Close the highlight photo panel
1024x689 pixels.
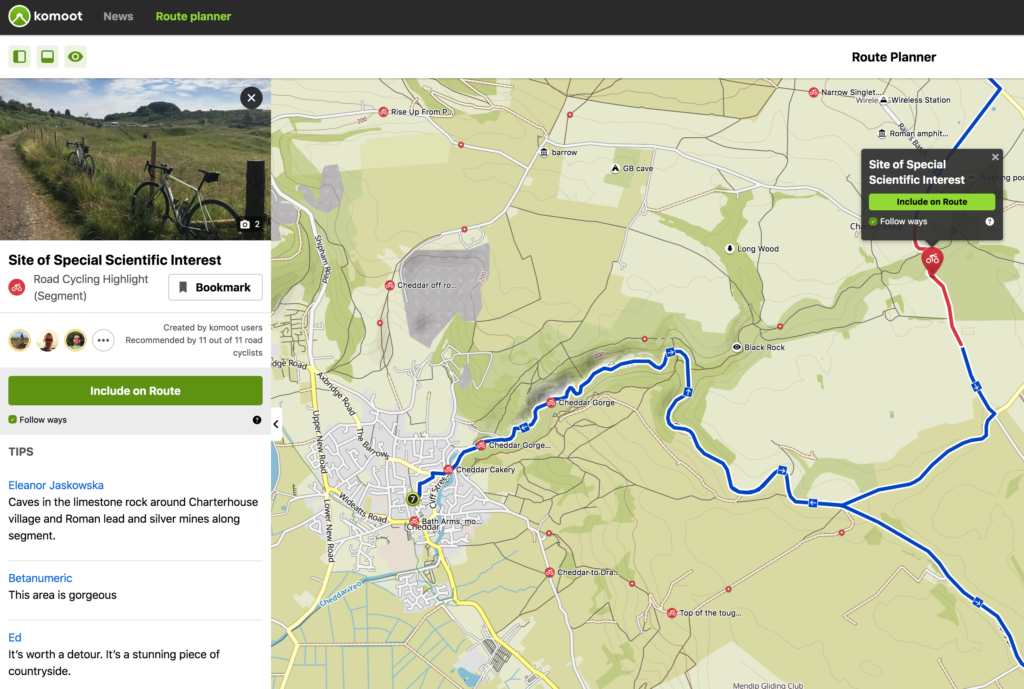[251, 98]
